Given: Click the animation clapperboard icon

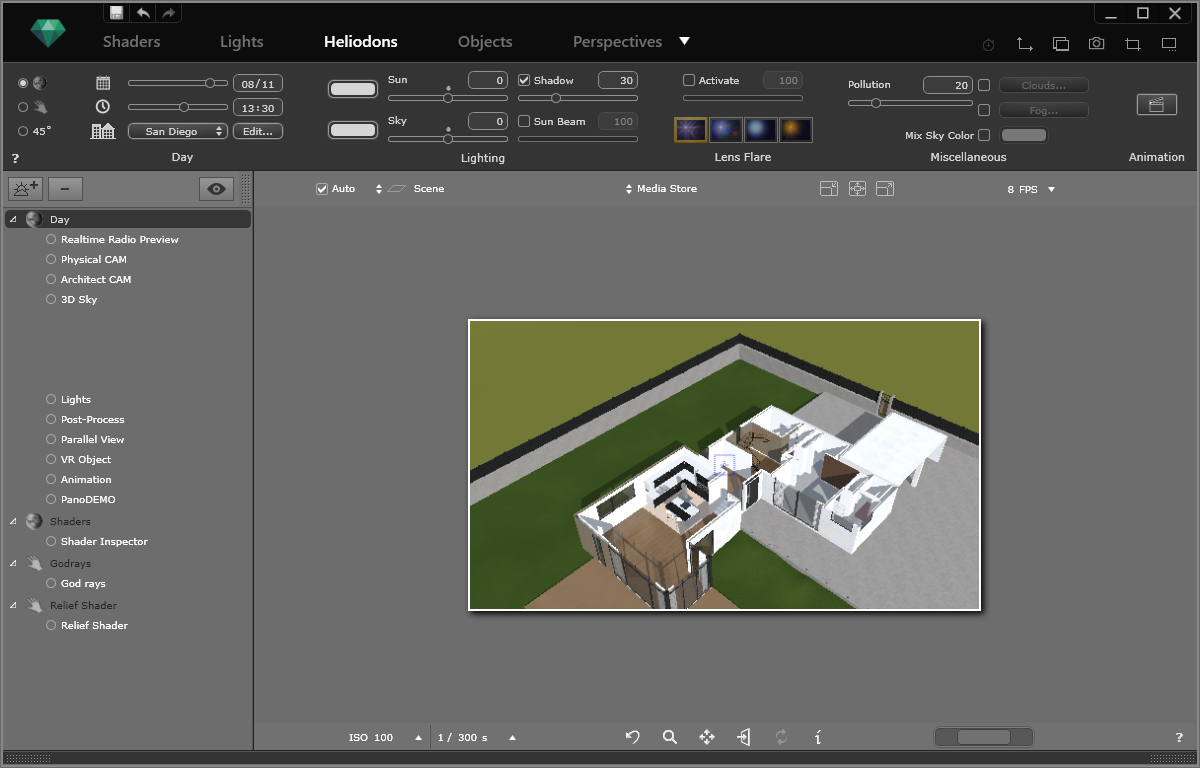Looking at the screenshot, I should (1156, 104).
